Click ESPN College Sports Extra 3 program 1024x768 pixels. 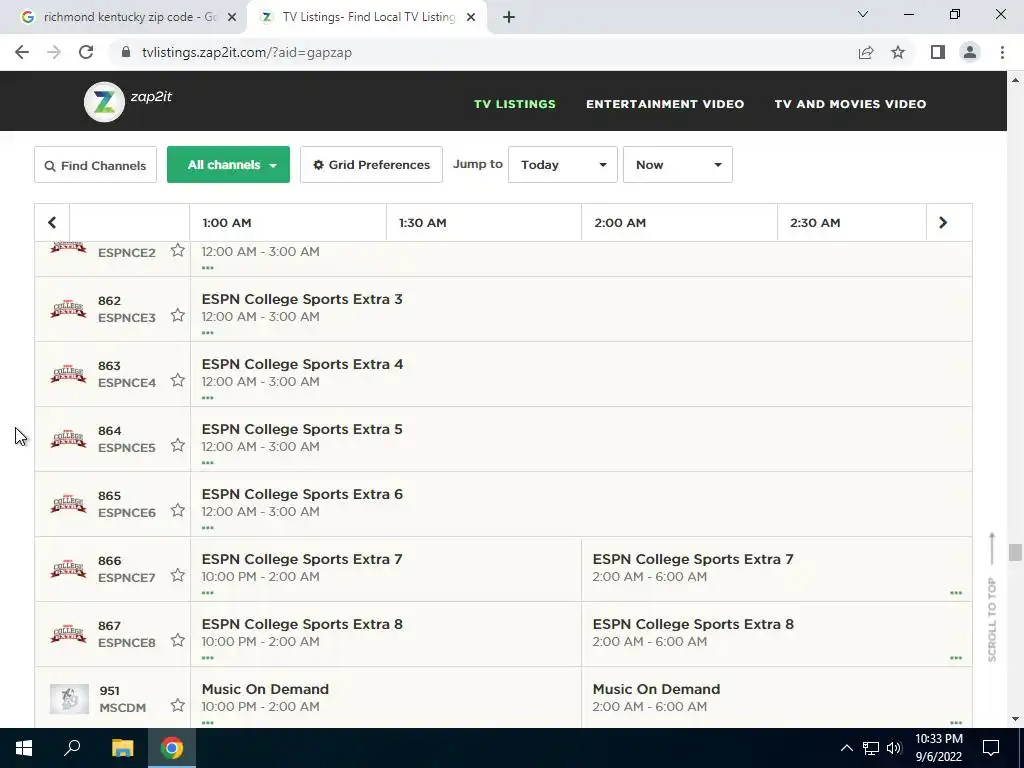[x=302, y=299]
